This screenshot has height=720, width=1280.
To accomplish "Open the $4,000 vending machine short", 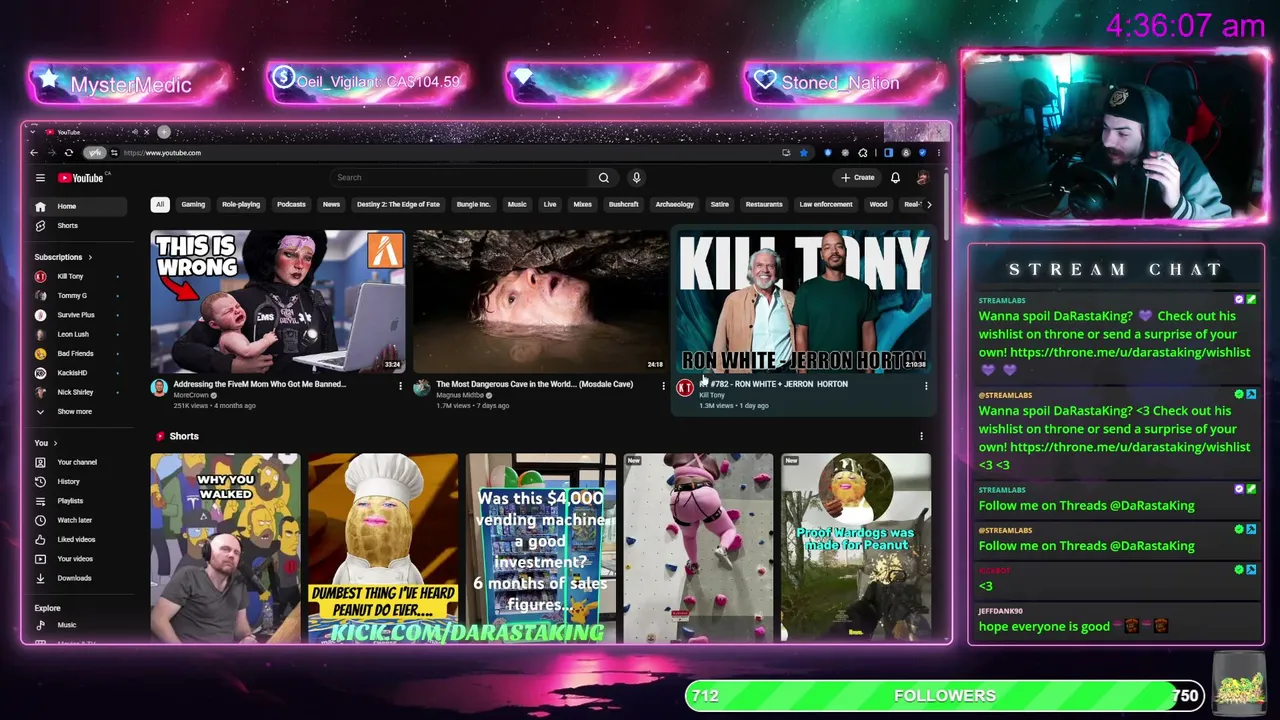I will pyautogui.click(x=541, y=547).
